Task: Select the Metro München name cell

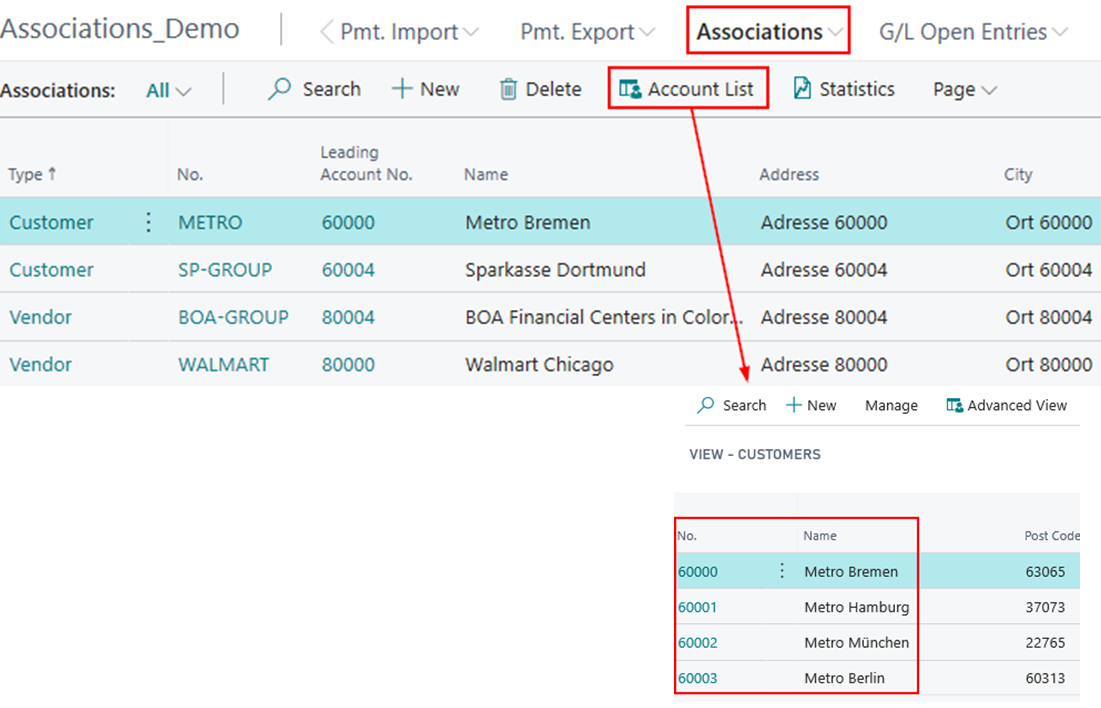Action: point(857,642)
